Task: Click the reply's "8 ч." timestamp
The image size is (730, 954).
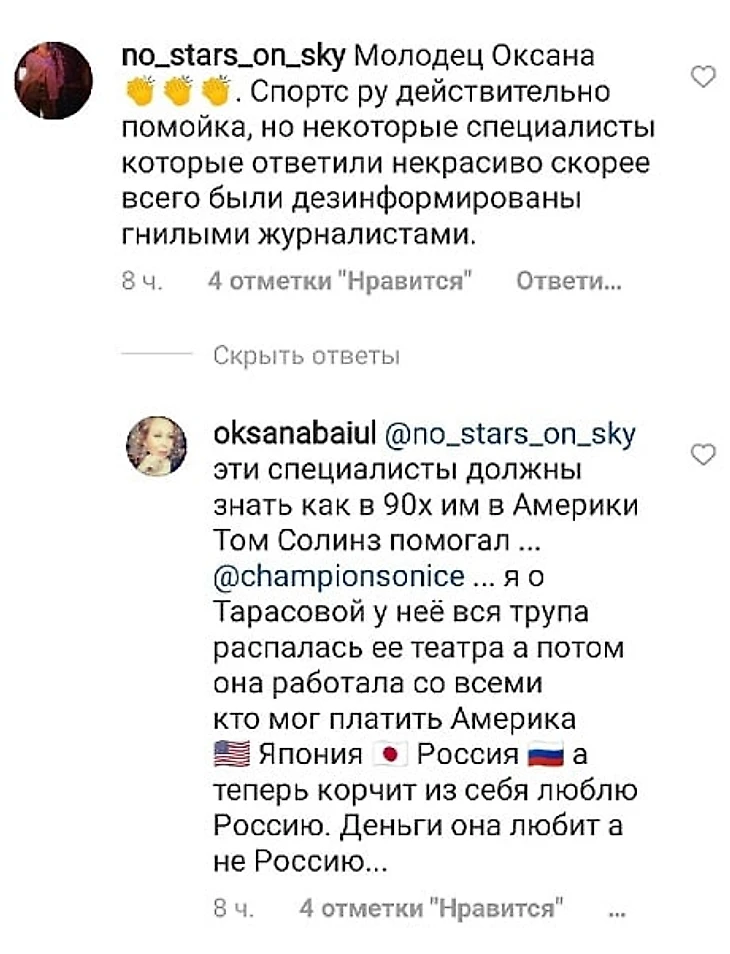Action: point(229,909)
